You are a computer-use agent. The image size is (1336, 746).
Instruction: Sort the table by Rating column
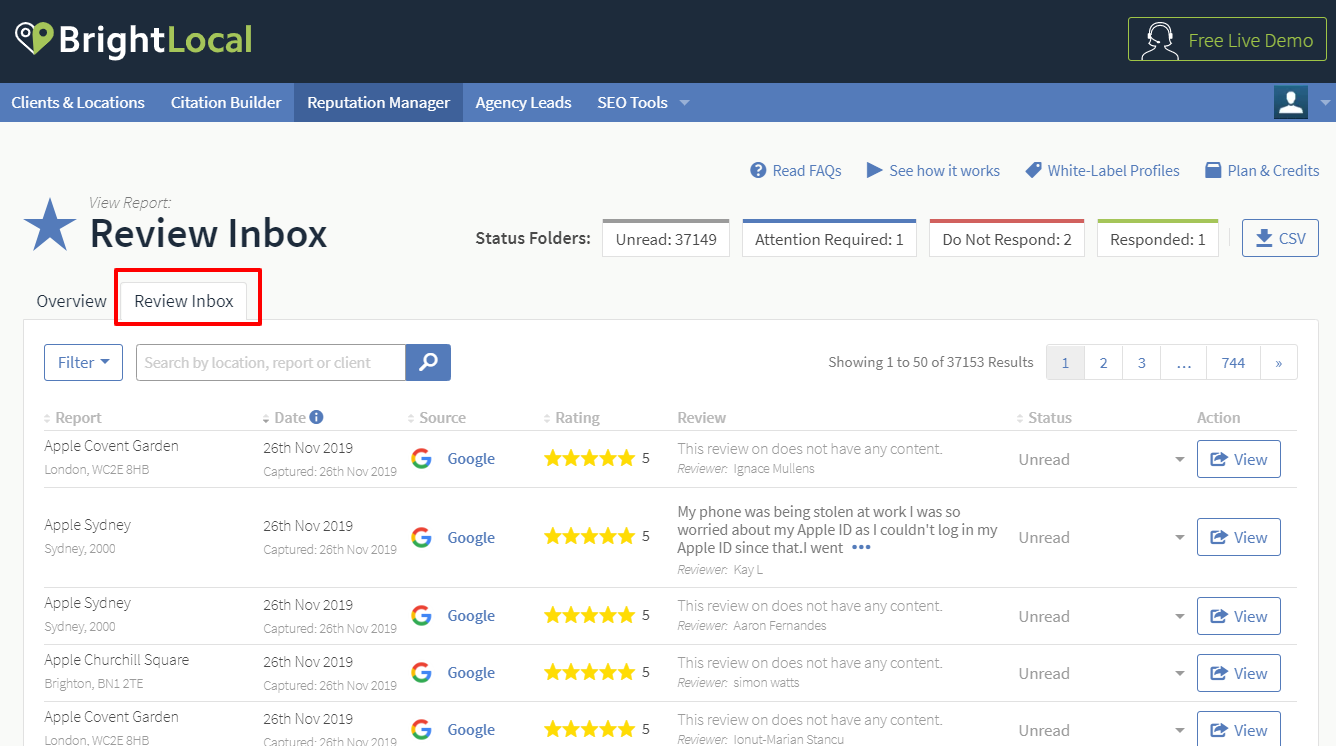(571, 418)
